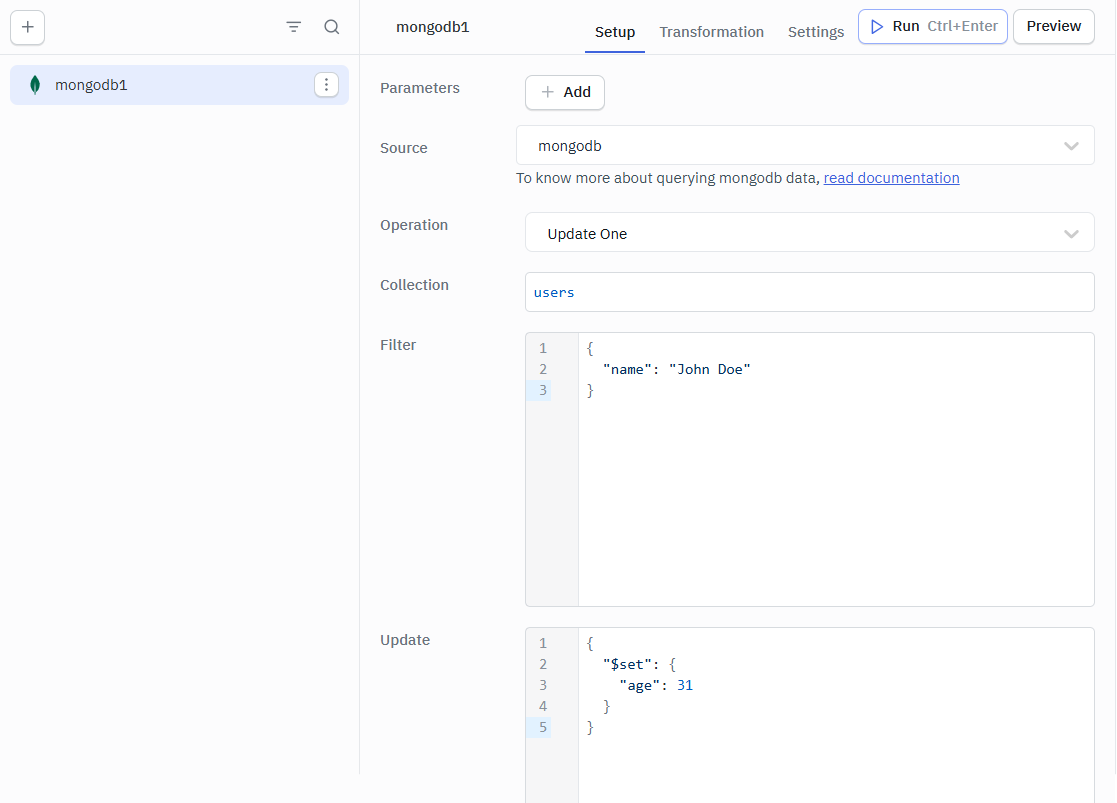Image resolution: width=1117 pixels, height=803 pixels.
Task: Open the read documentation link
Action: [891, 178]
